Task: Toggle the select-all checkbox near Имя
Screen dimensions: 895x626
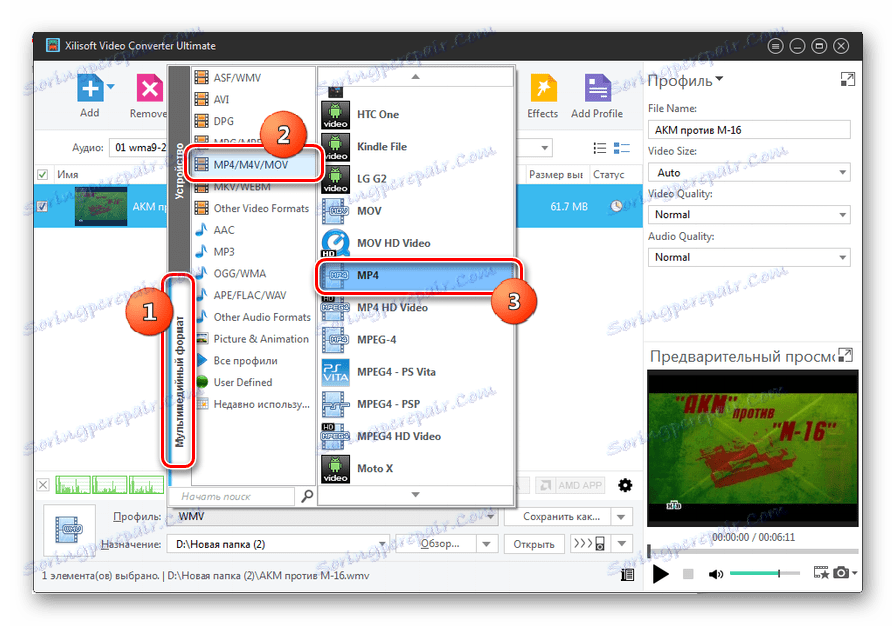Action: click(42, 175)
